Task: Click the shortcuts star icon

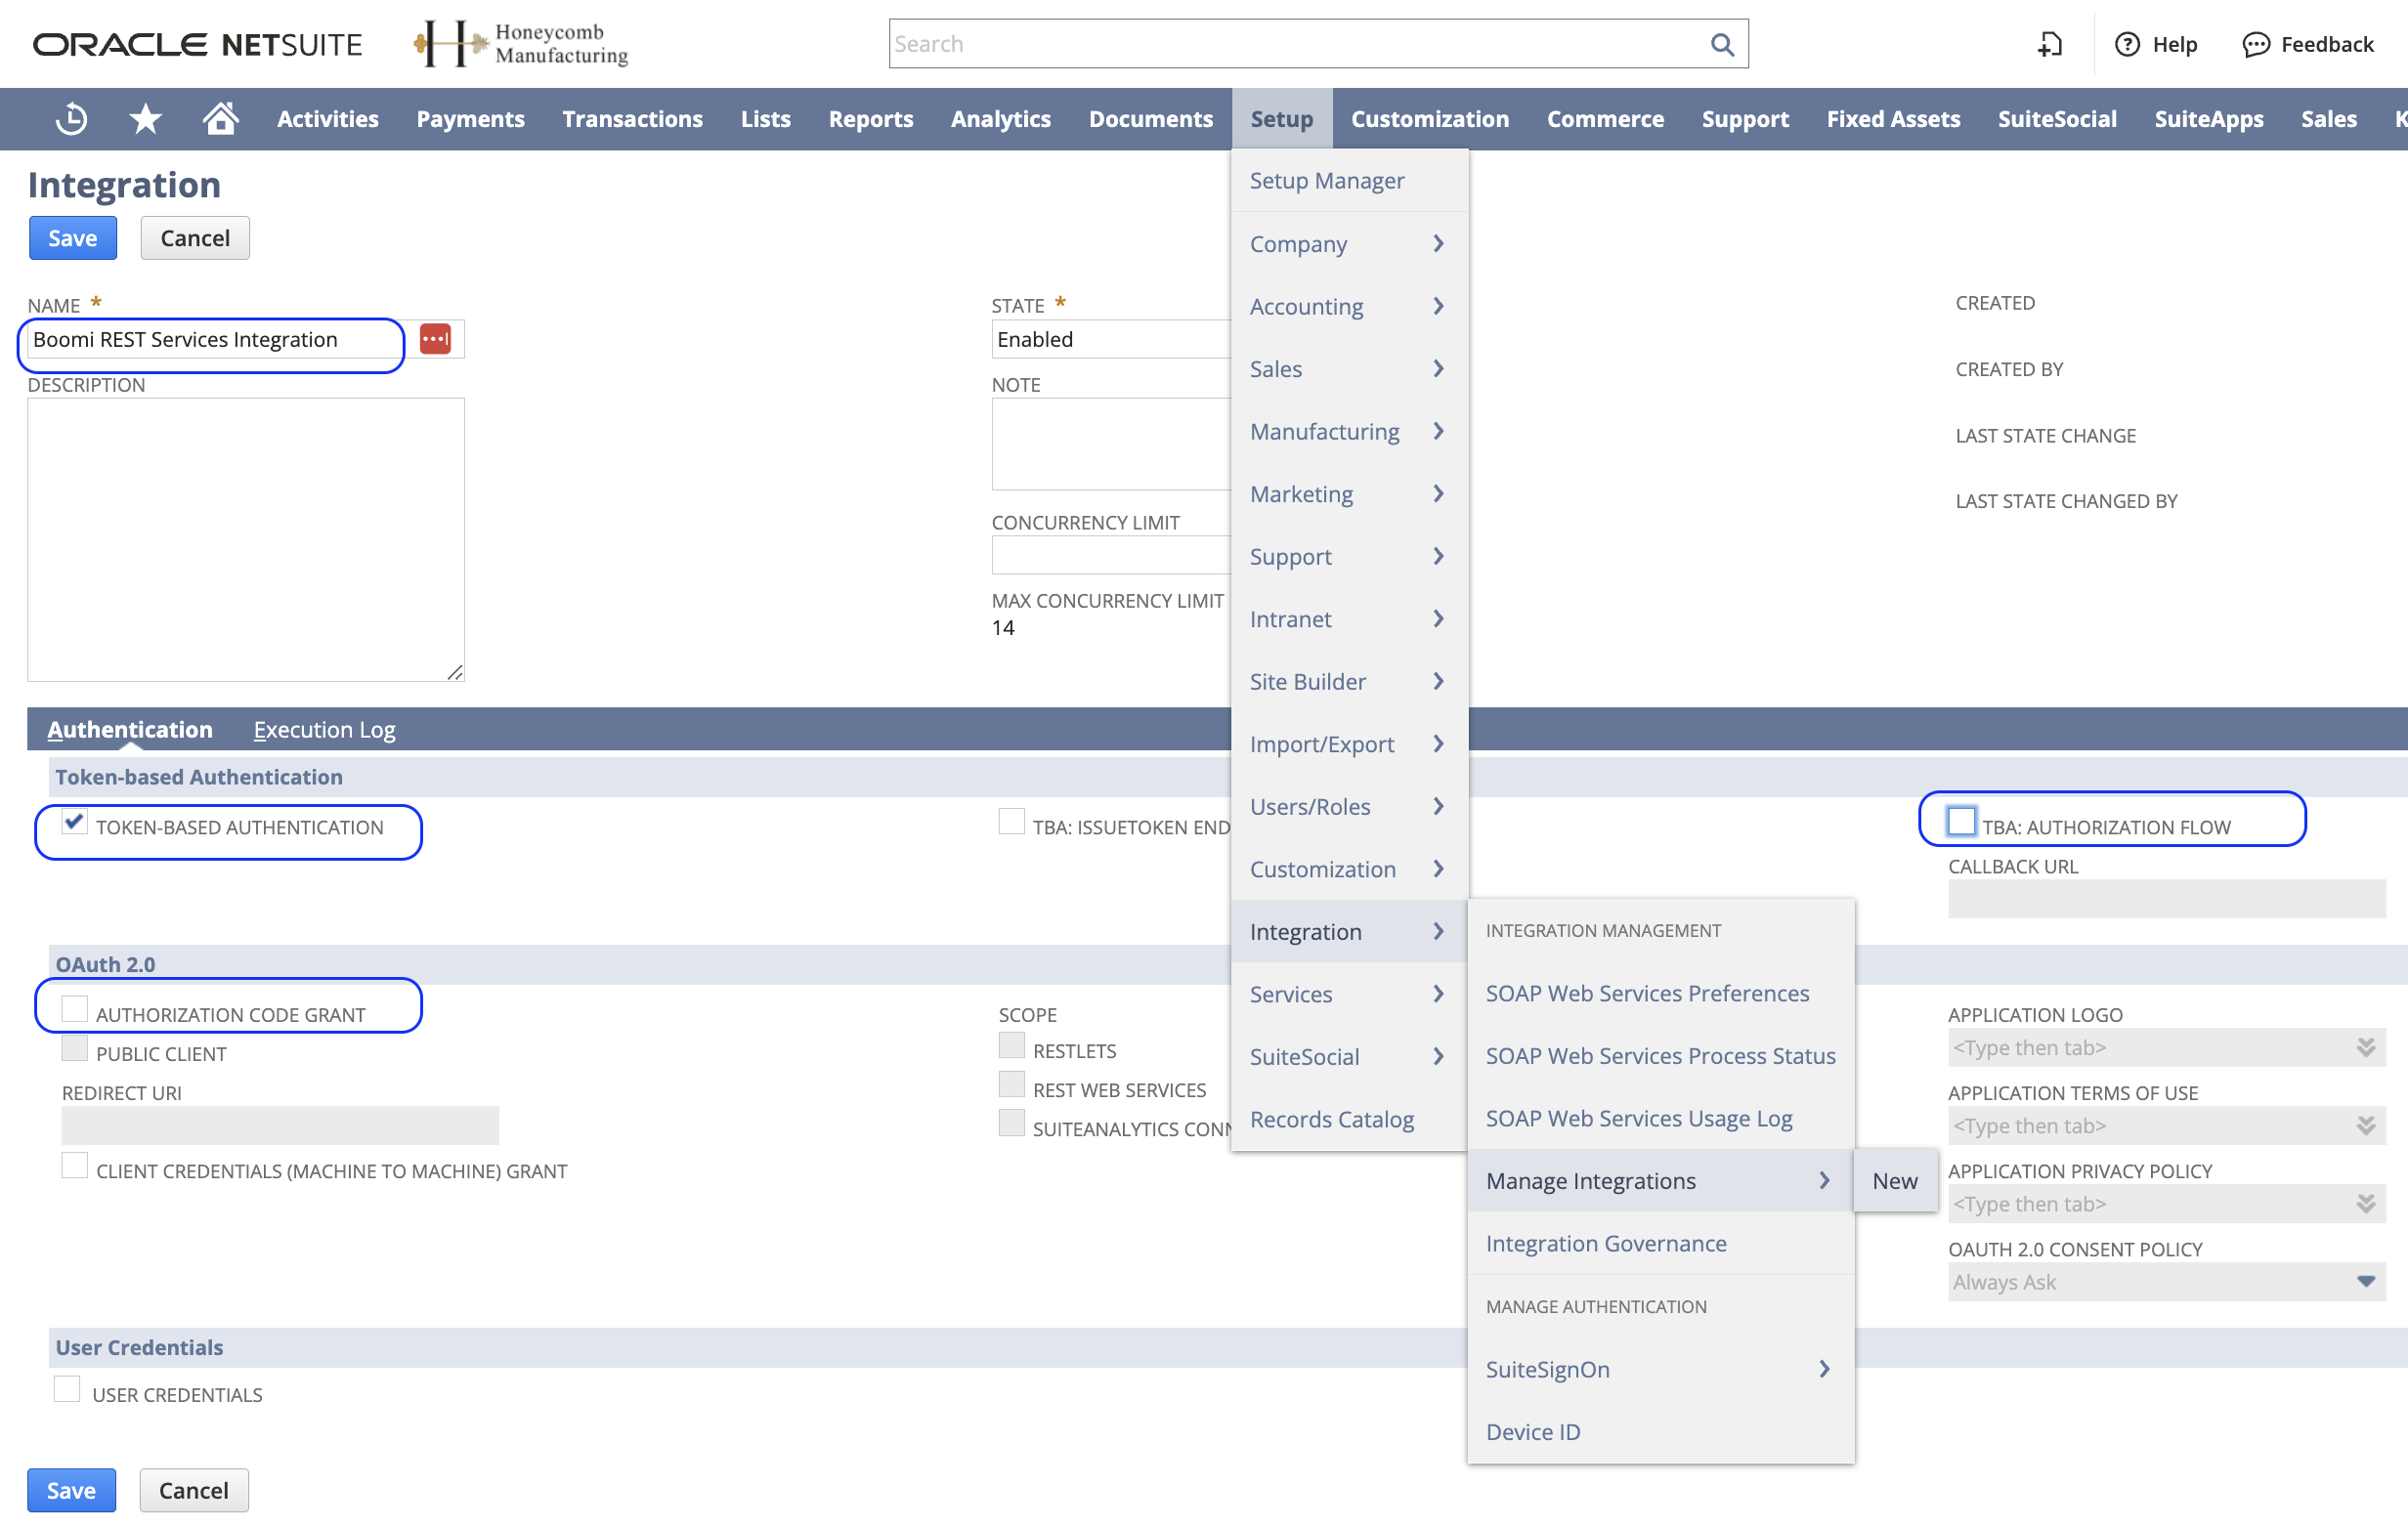Action: pos(145,118)
